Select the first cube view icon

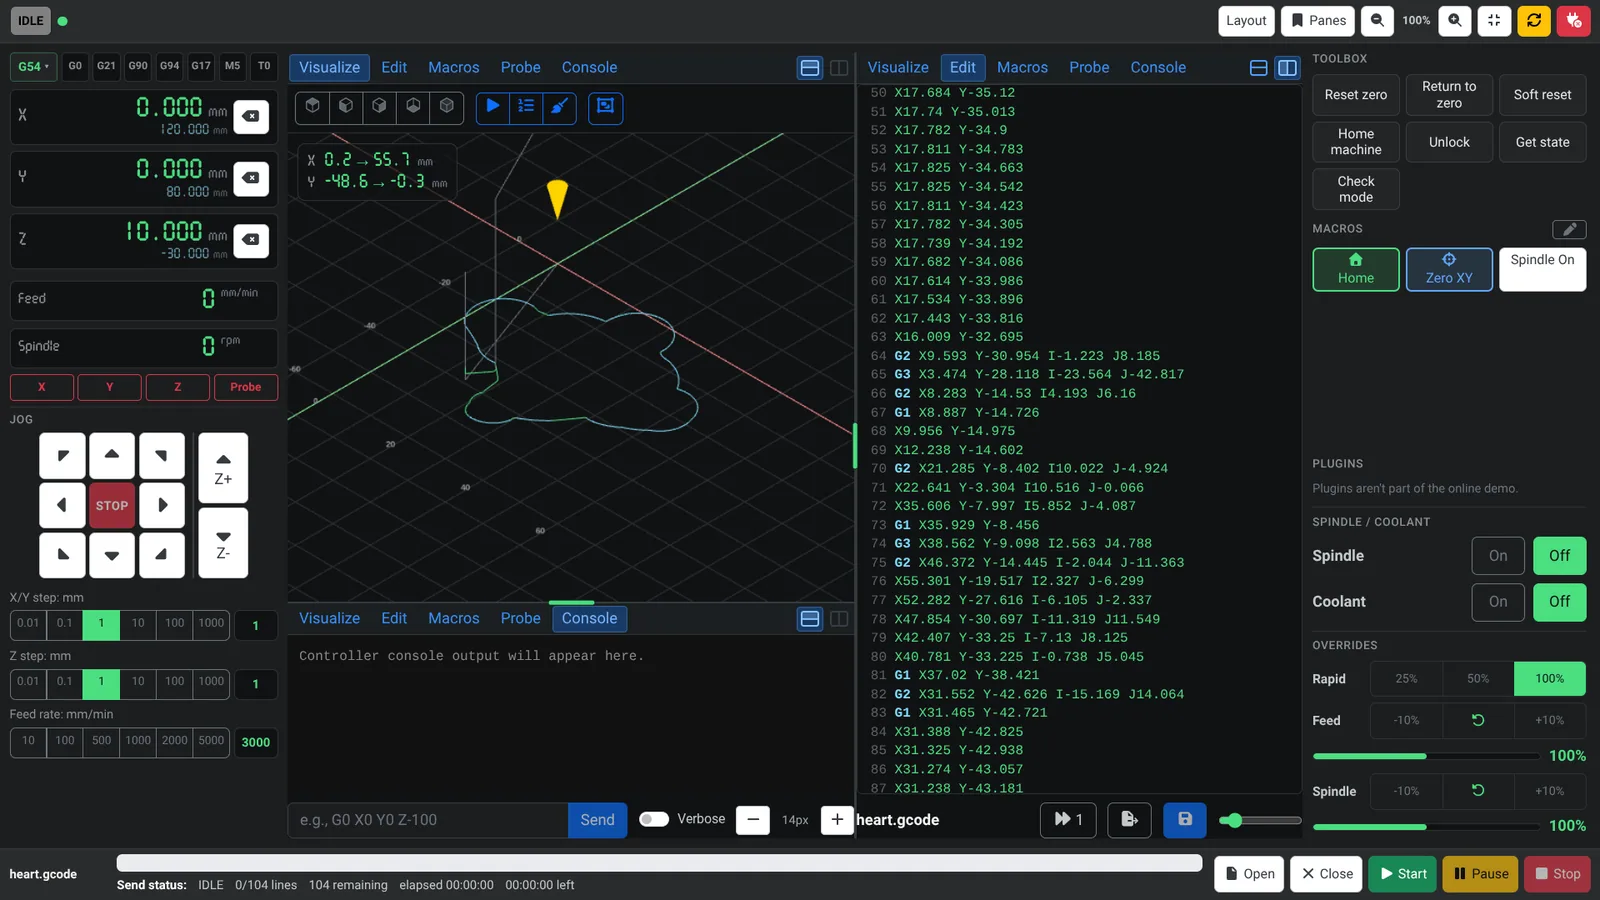coord(313,107)
